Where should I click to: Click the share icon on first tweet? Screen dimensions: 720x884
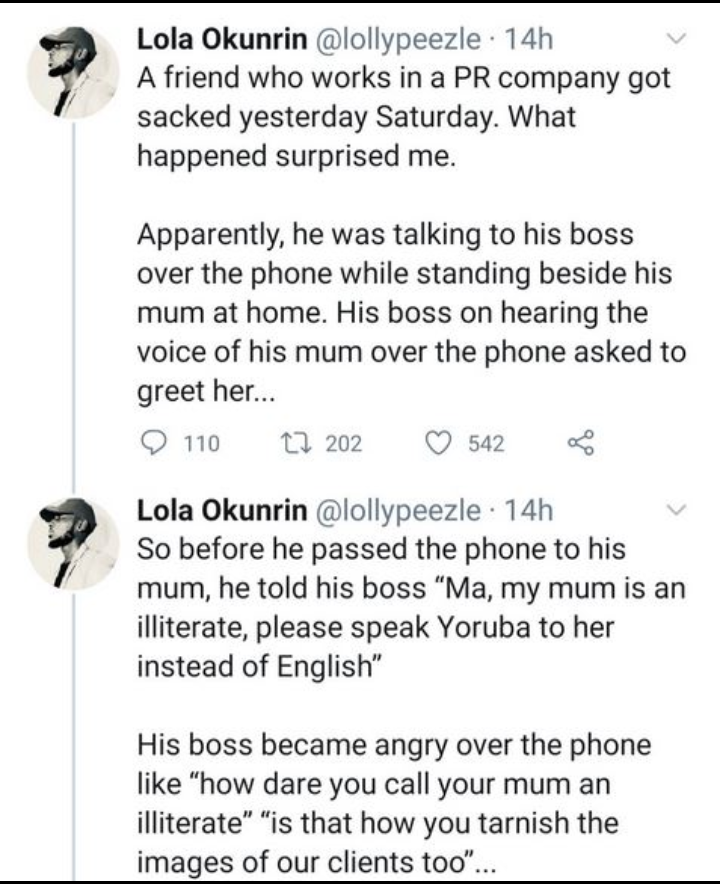pyautogui.click(x=578, y=442)
